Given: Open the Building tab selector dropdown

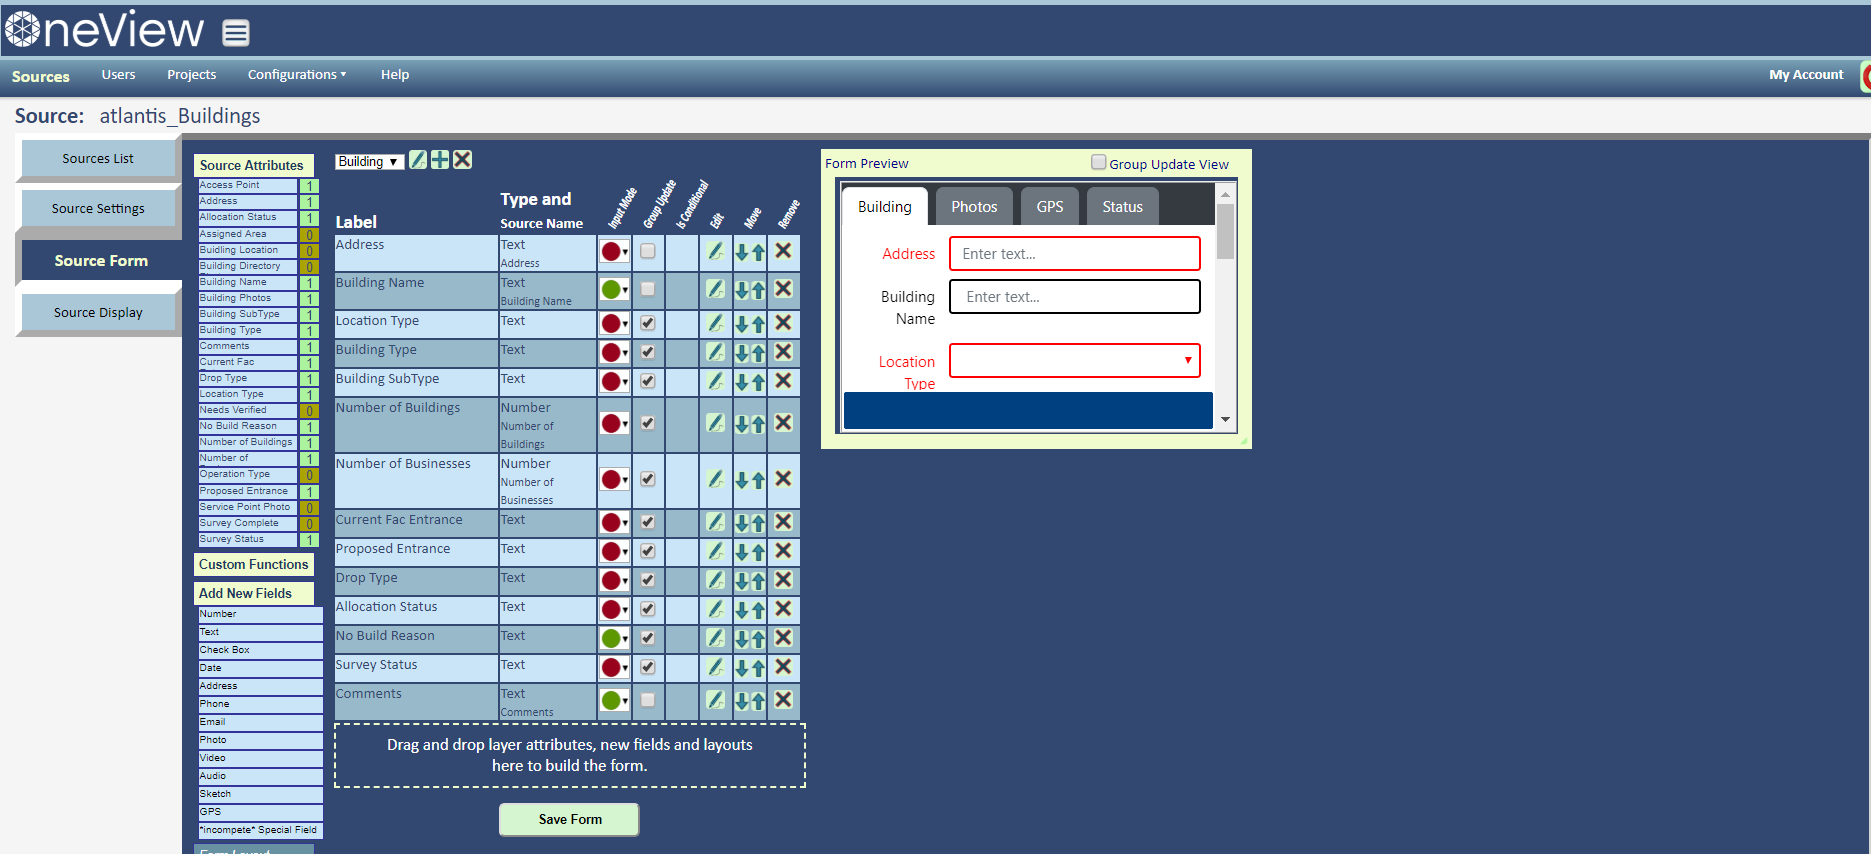Looking at the screenshot, I should coord(369,161).
